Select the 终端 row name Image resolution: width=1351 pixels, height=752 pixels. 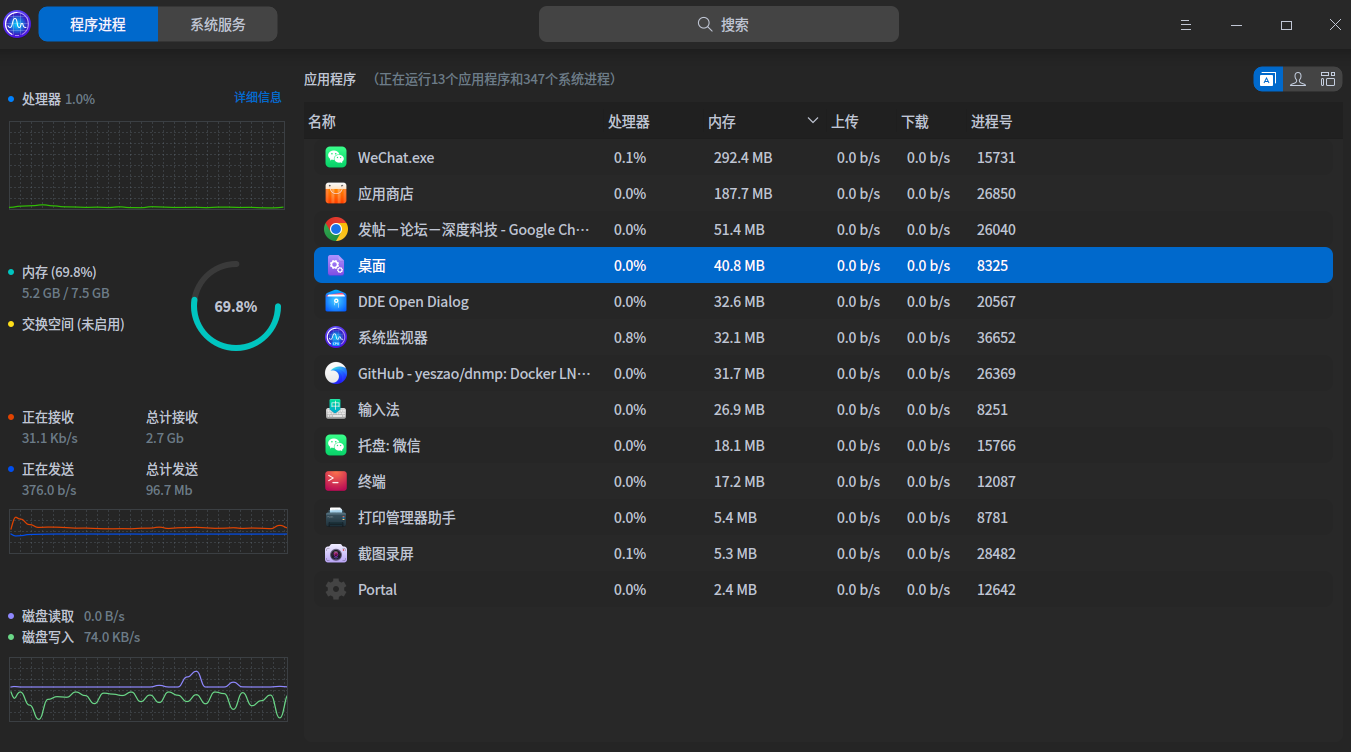(372, 482)
